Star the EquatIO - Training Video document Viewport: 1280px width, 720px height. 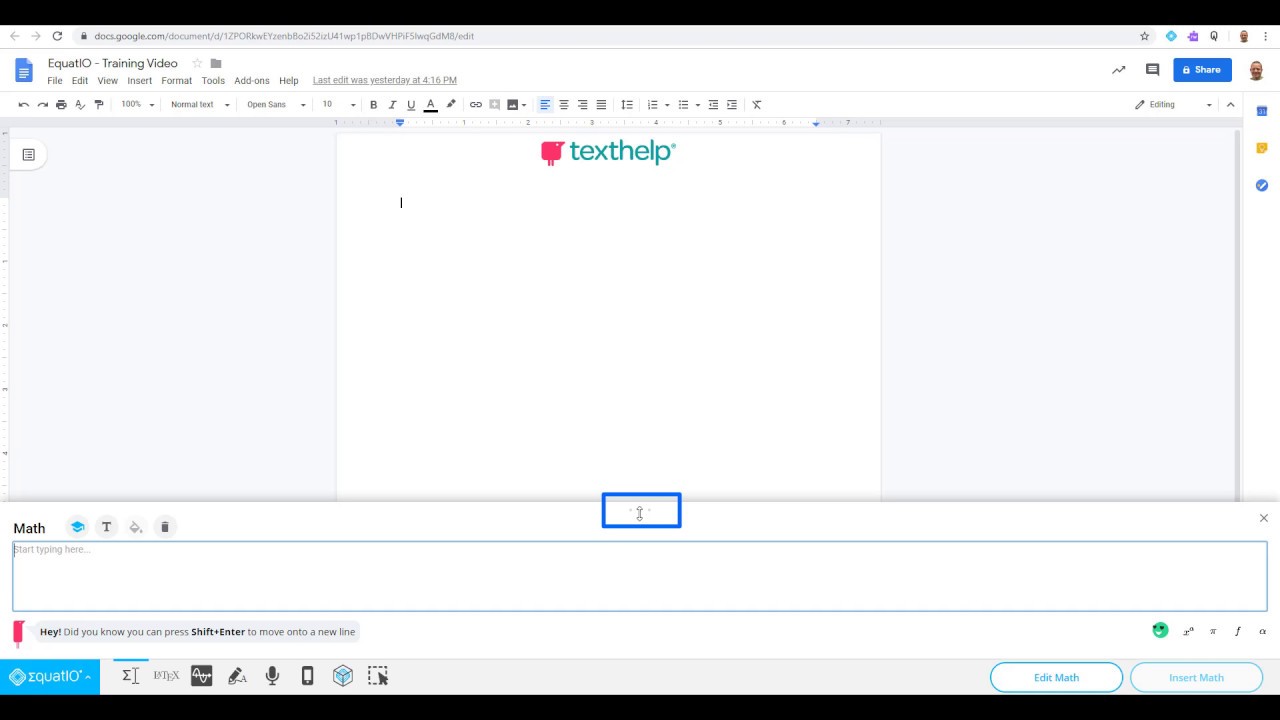click(x=197, y=63)
